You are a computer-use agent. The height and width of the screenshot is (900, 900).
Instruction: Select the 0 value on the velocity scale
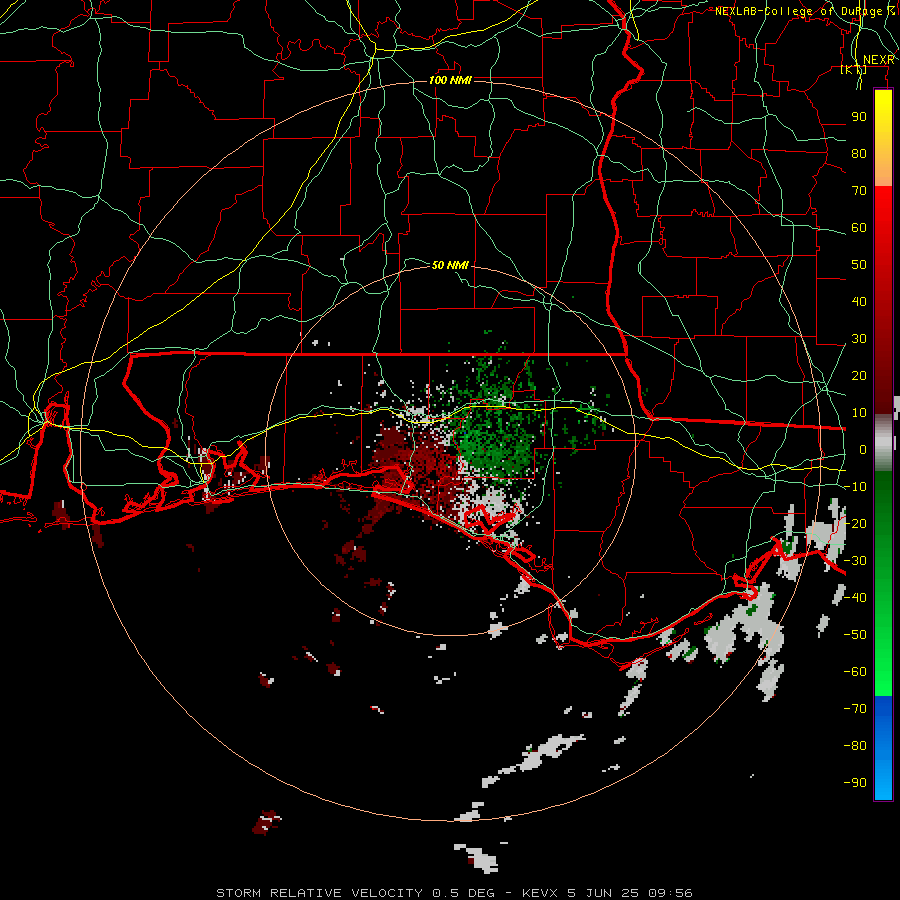[863, 449]
